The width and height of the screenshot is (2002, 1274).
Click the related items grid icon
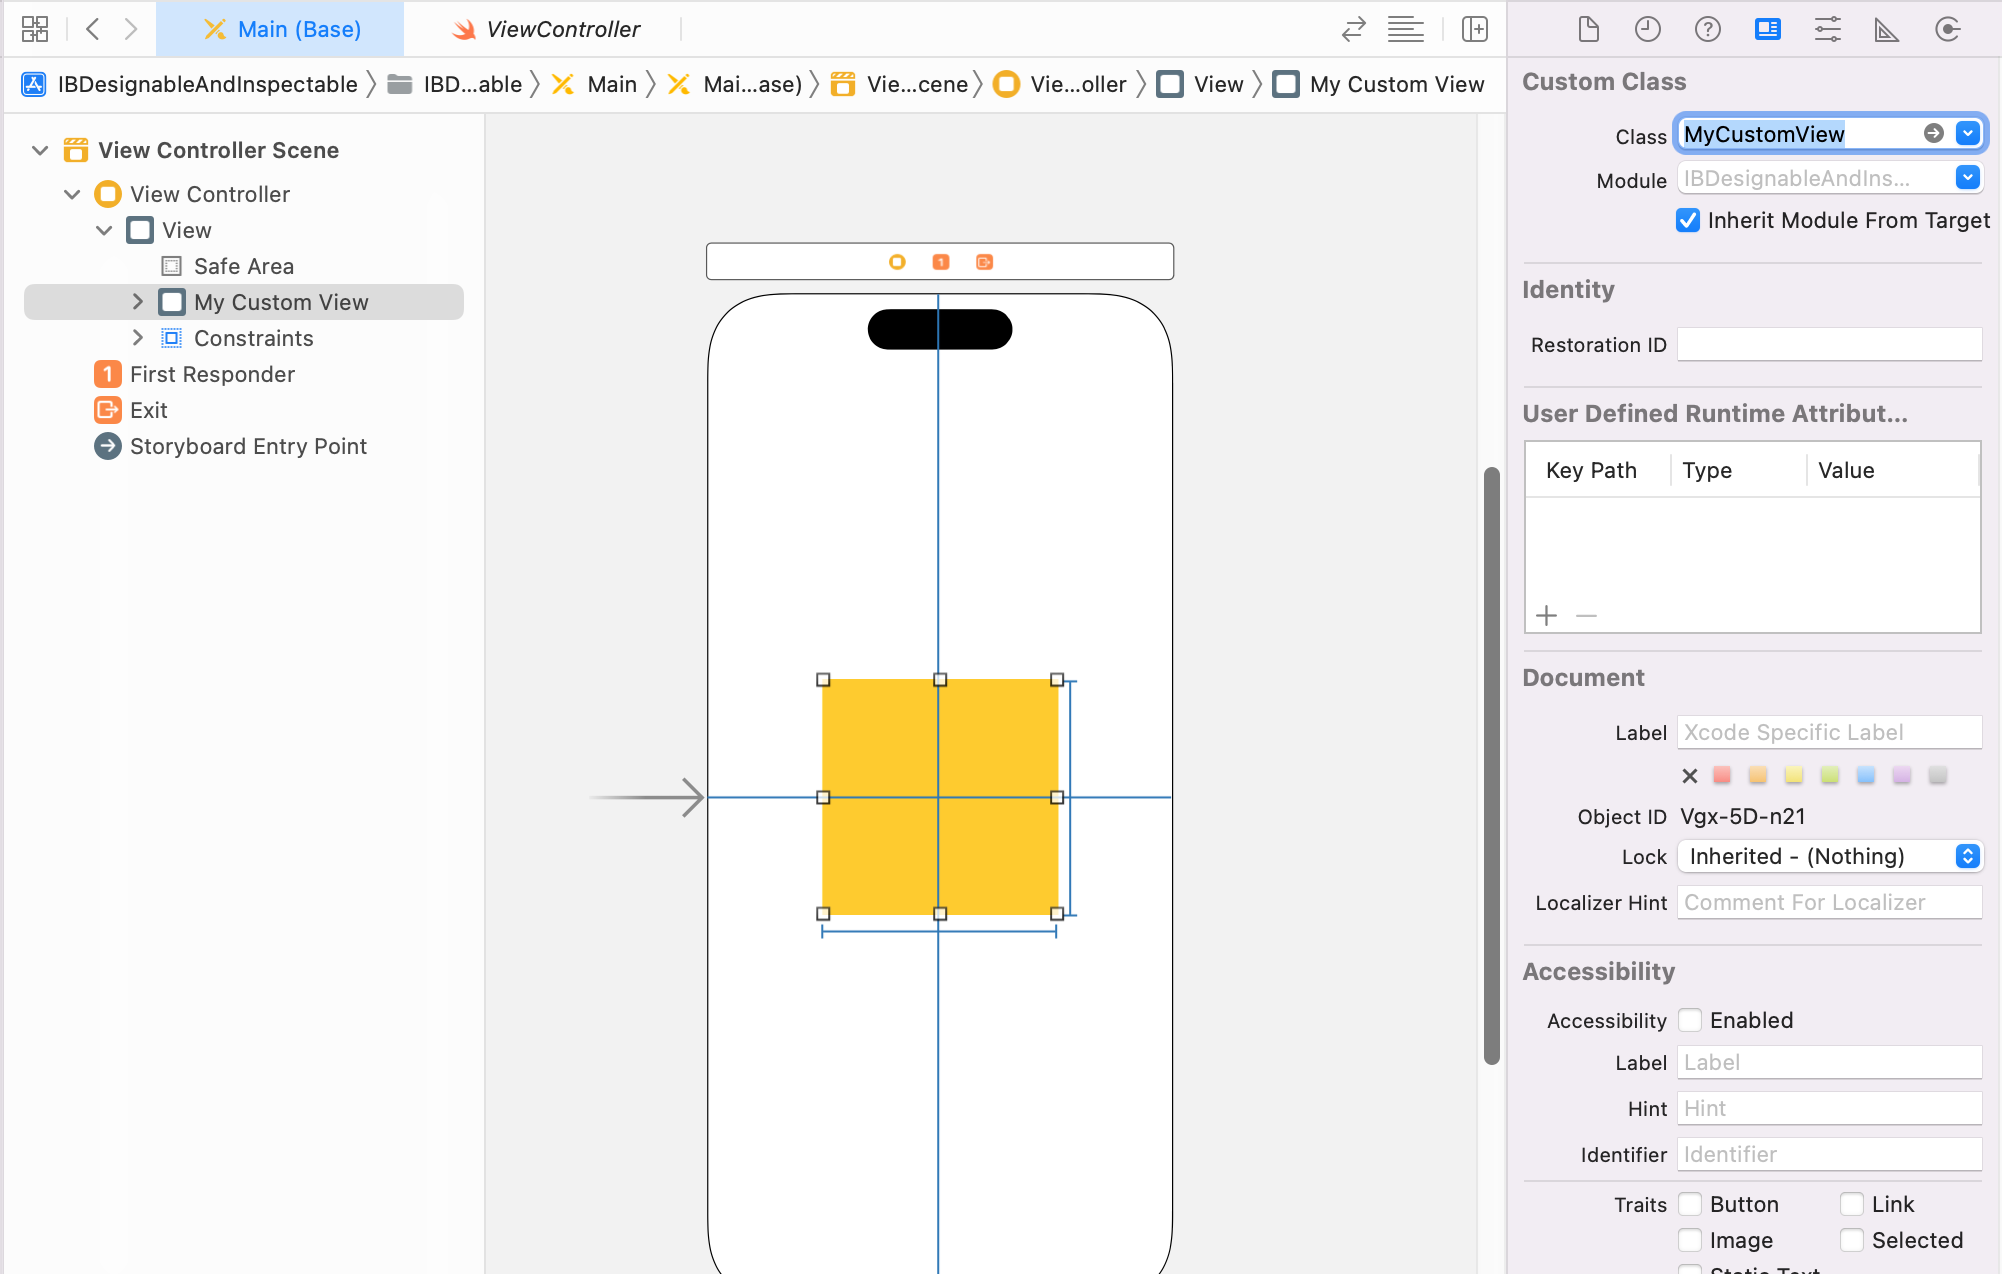point(35,29)
